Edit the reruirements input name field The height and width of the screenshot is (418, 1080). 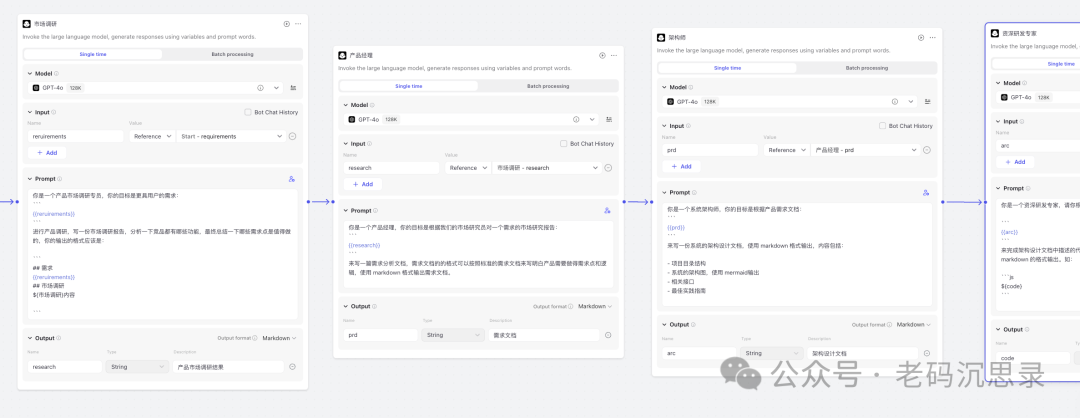(x=76, y=136)
